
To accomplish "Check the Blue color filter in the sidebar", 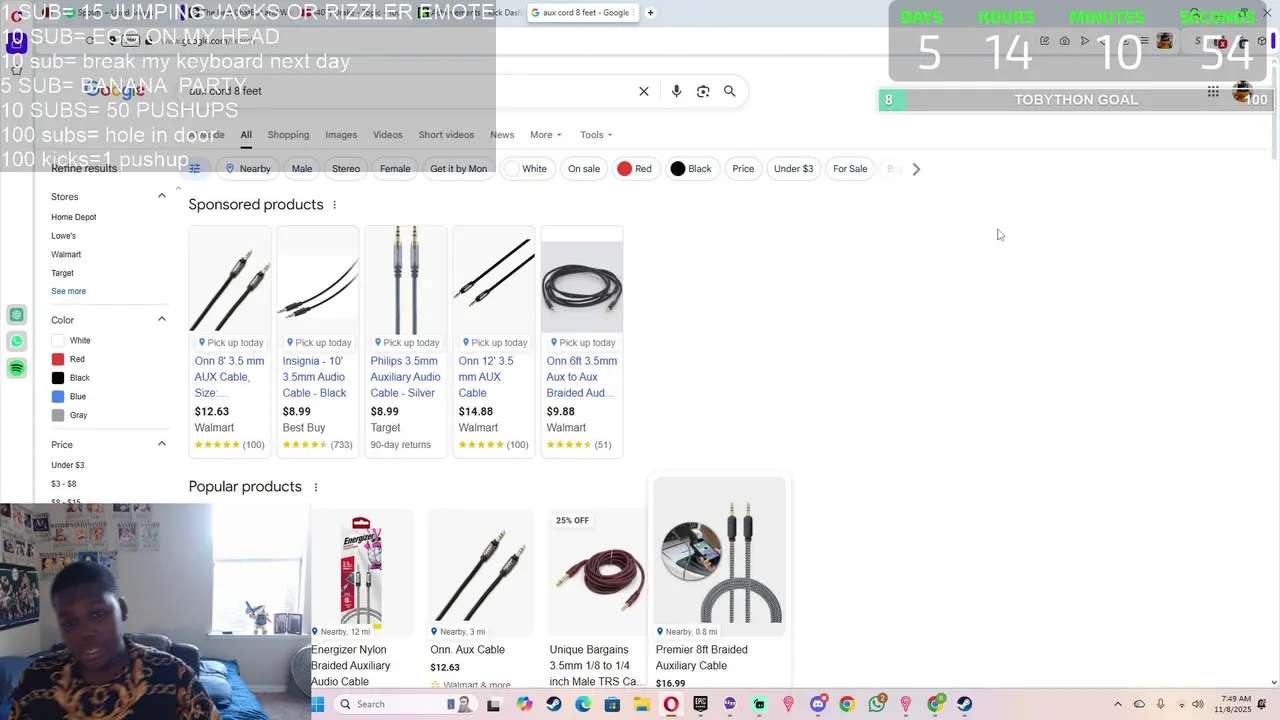I will [x=58, y=397].
